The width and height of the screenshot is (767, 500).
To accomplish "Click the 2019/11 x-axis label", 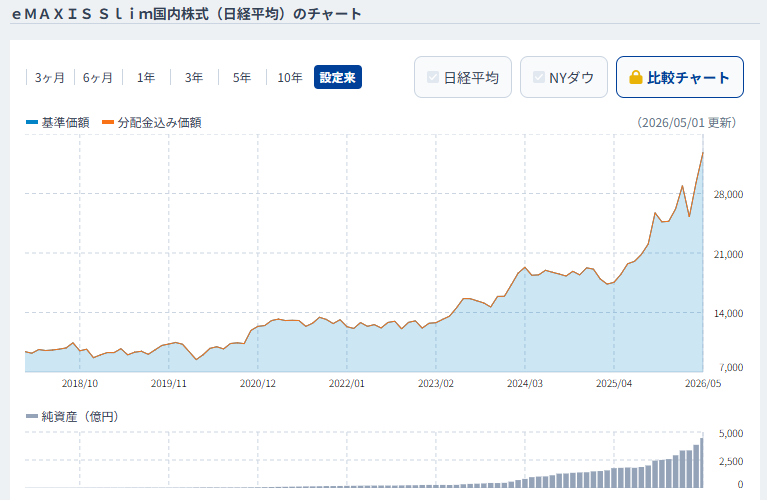I will (169, 383).
